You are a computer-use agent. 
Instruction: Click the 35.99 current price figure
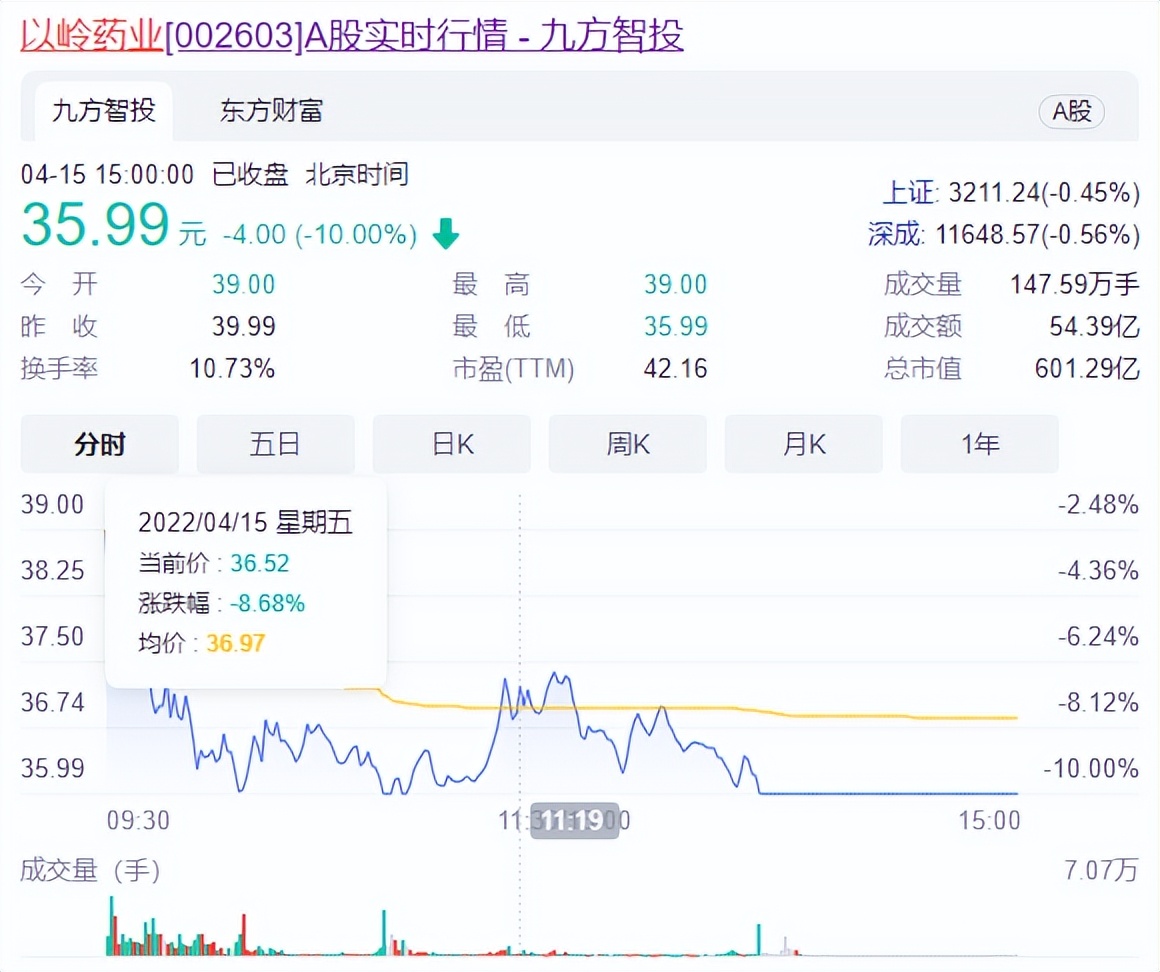click(x=95, y=224)
